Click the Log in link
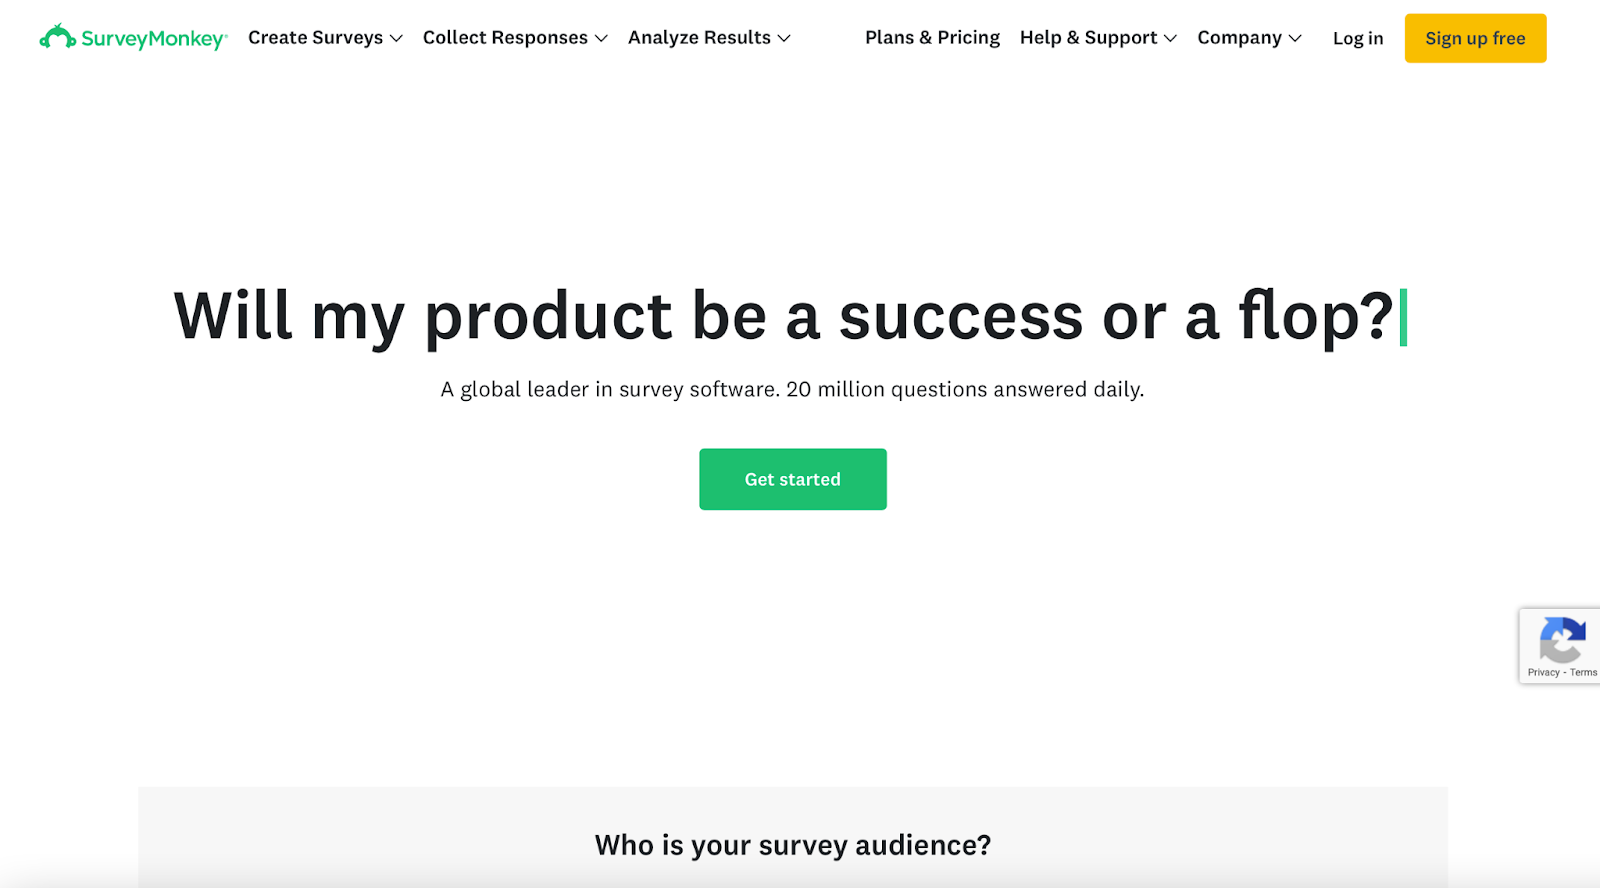Viewport: 1600px width, 888px height. tap(1358, 39)
